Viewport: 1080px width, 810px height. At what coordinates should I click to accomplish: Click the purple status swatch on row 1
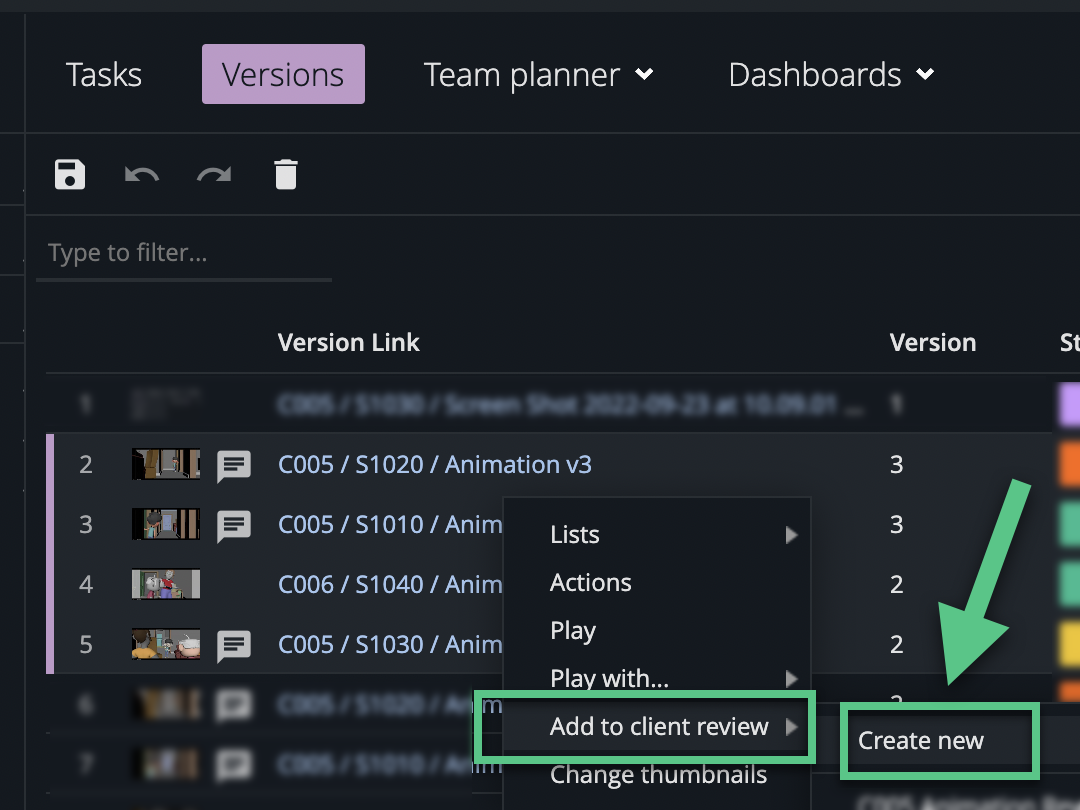tap(1069, 405)
